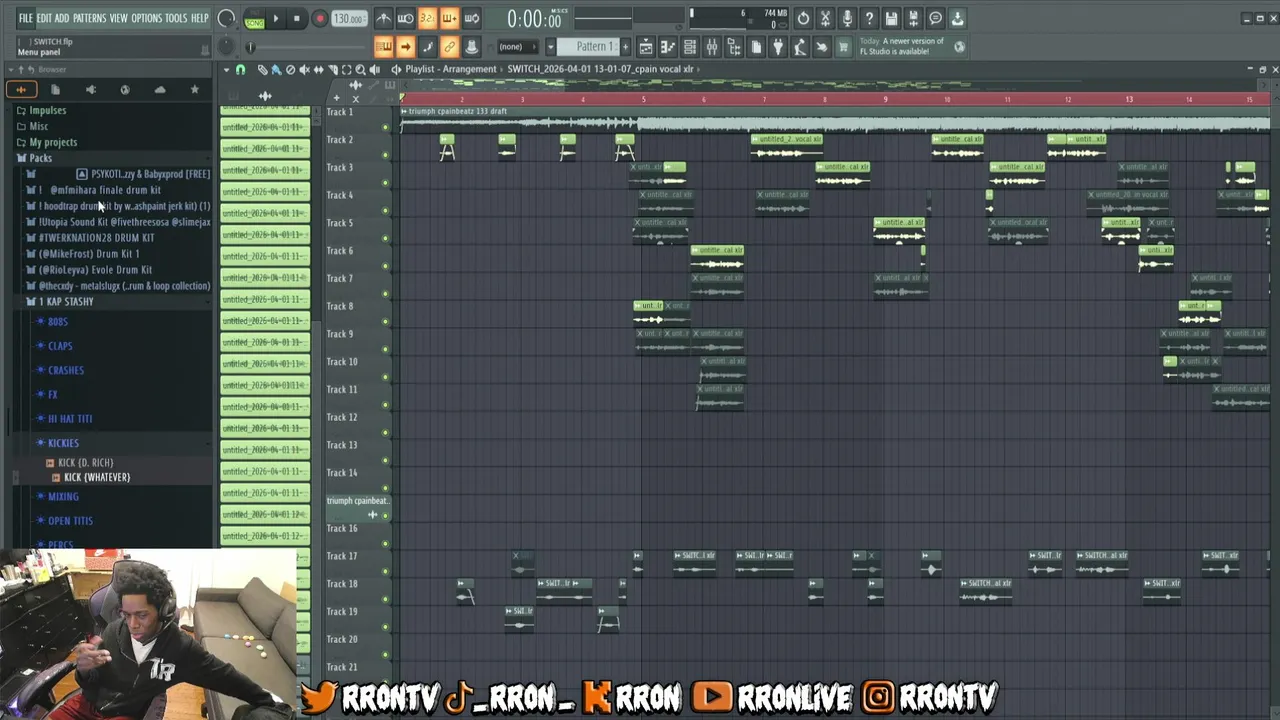Toggle the 3-2-1 recording countdown
Viewport: 1280px width, 720px height.
pyautogui.click(x=427, y=18)
